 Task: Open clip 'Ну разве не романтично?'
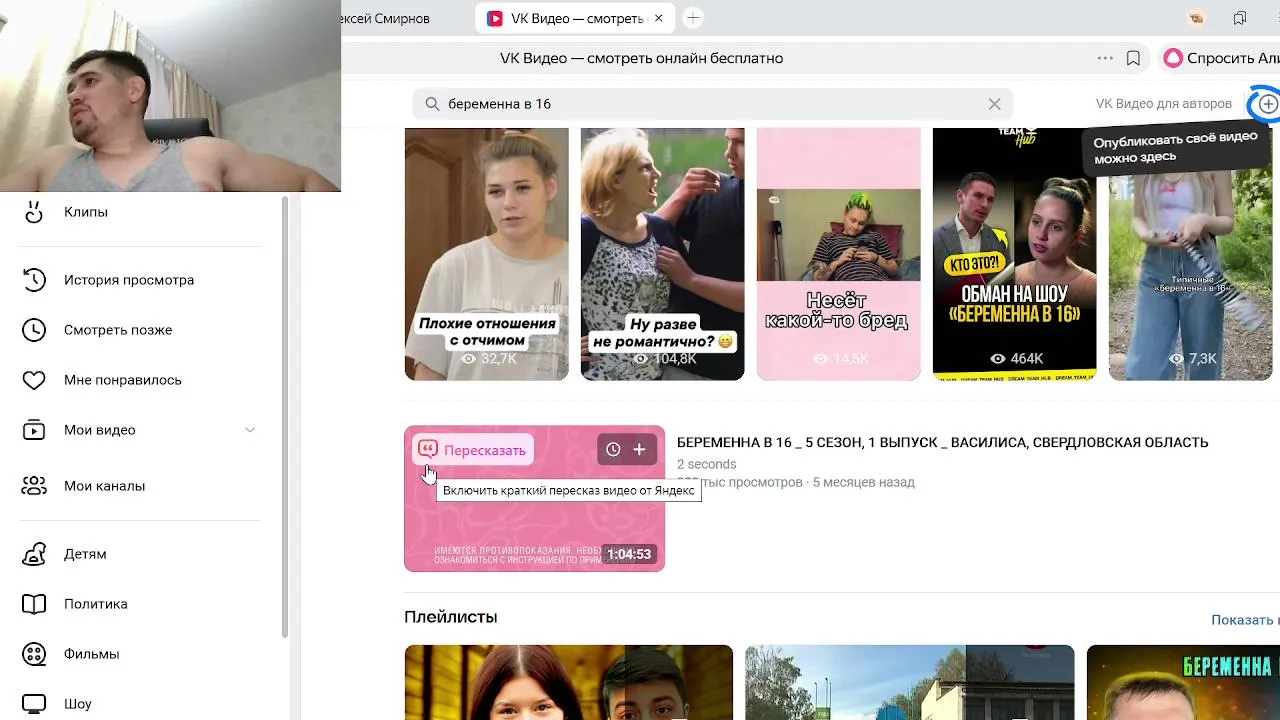click(662, 254)
